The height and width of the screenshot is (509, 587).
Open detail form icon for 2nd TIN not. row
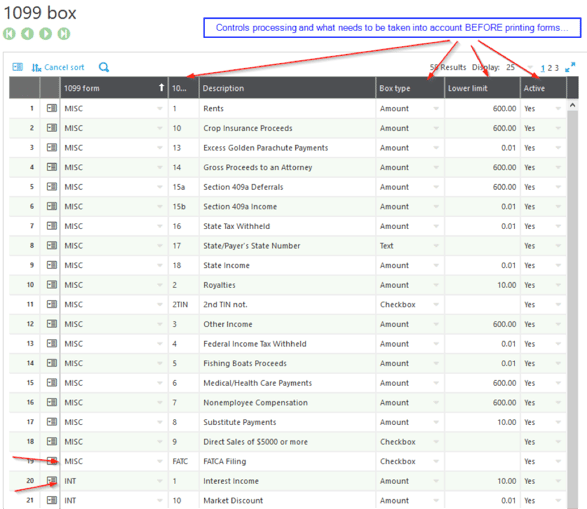[52, 304]
